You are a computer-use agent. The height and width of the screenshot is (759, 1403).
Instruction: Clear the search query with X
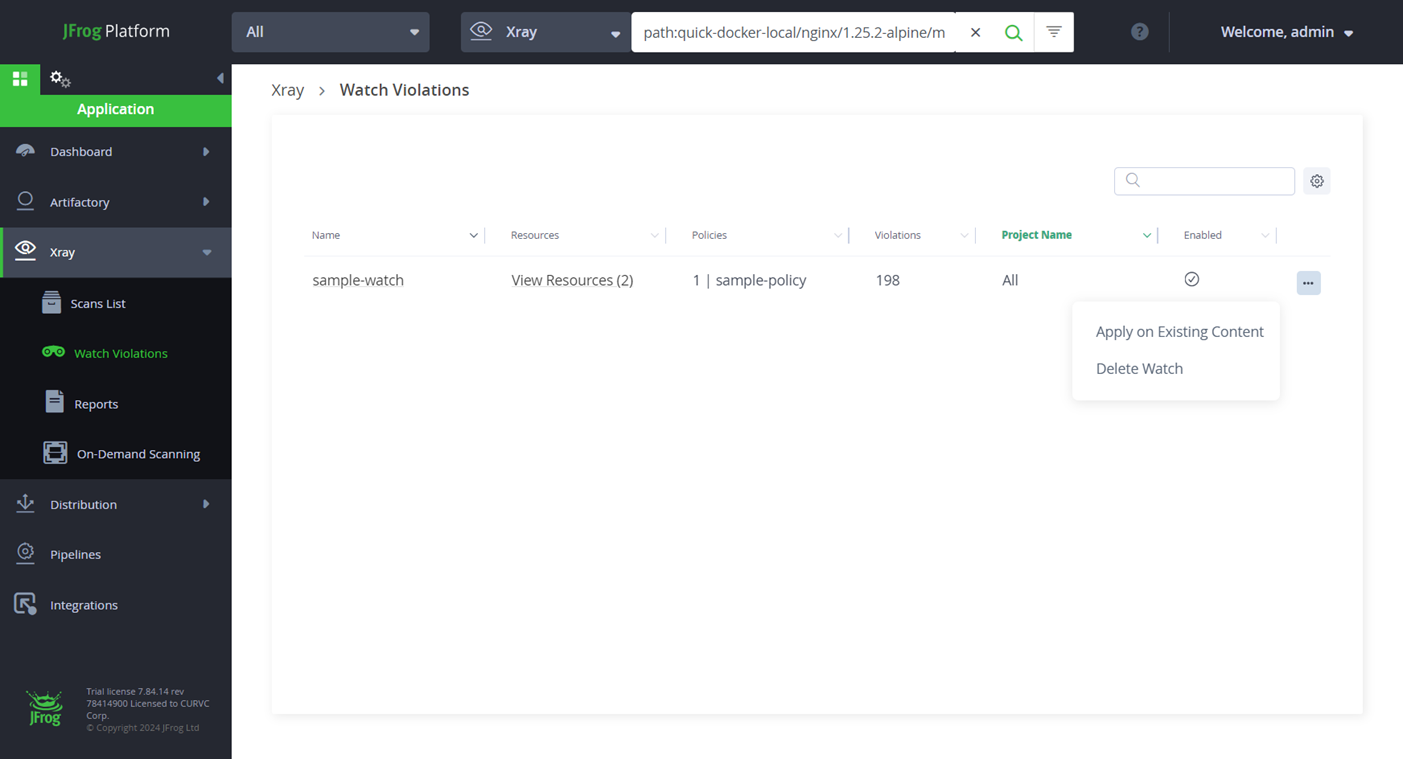click(x=975, y=32)
